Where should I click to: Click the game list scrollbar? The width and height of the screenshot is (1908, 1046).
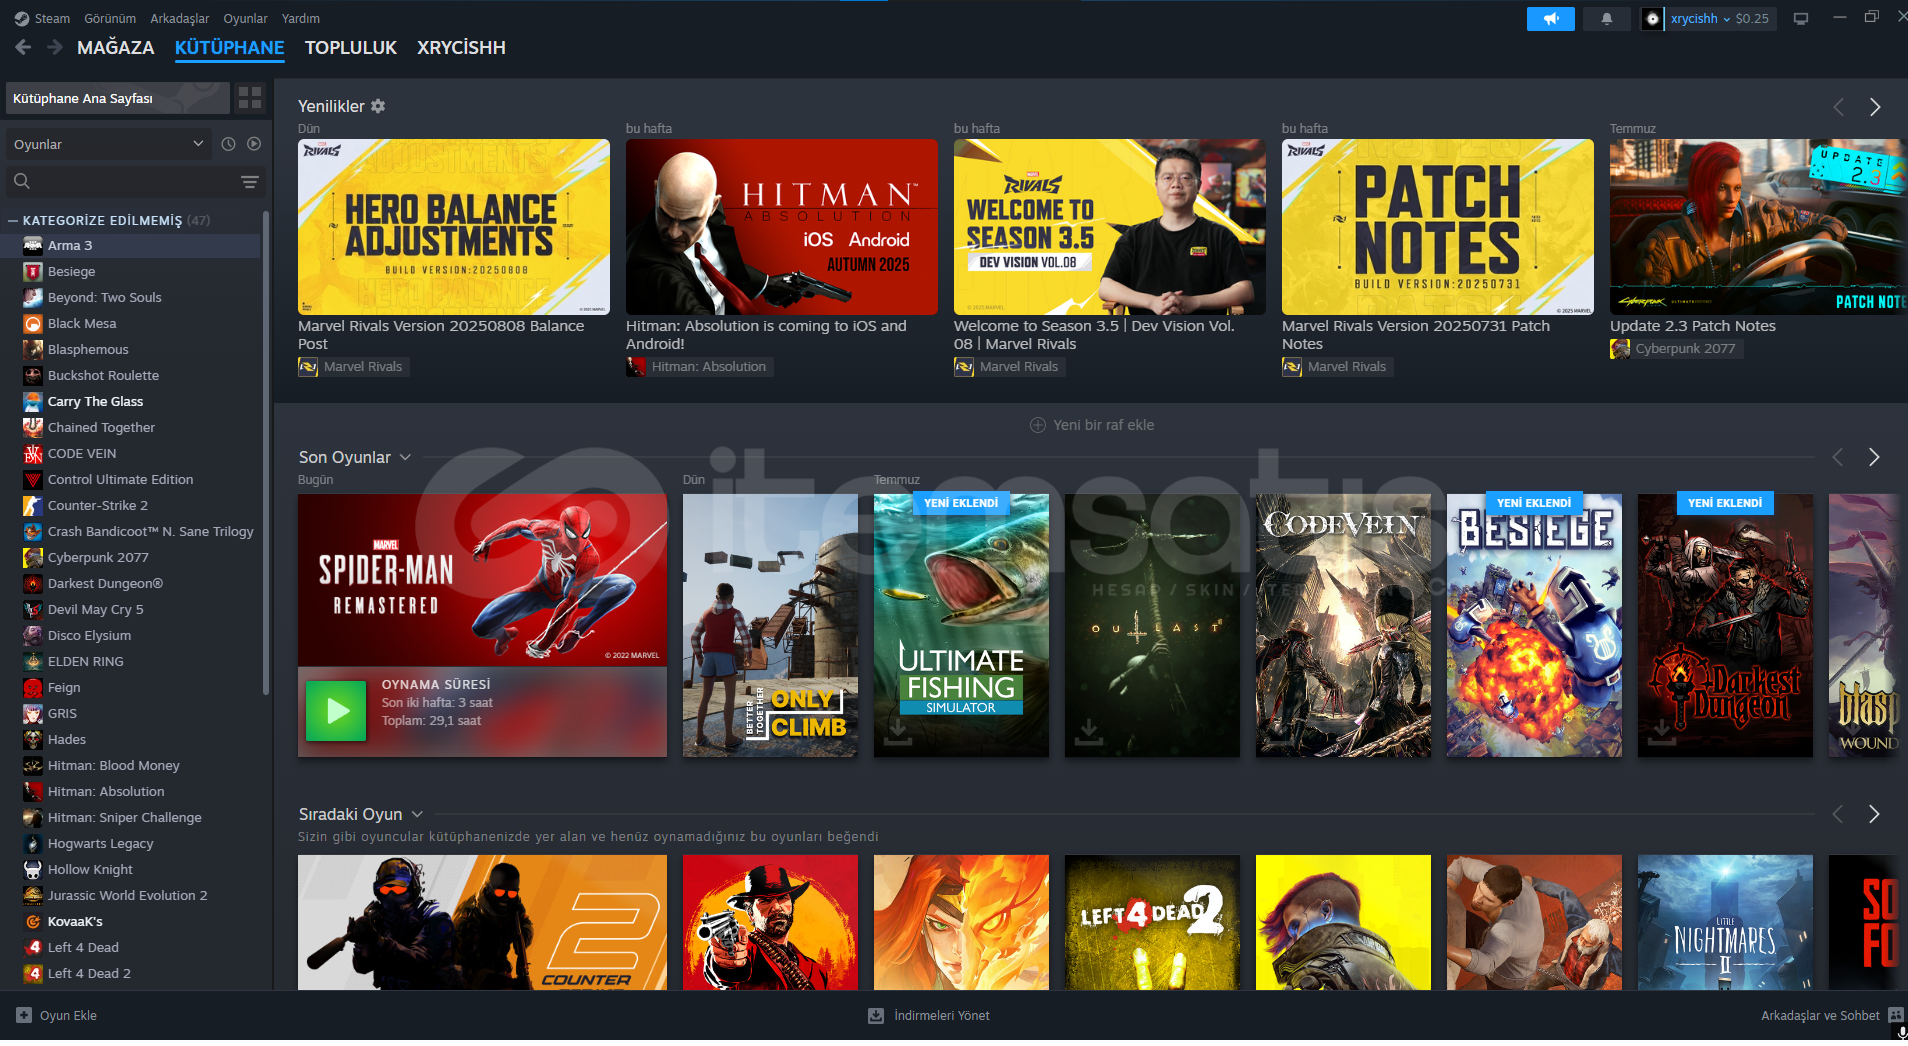click(x=265, y=453)
